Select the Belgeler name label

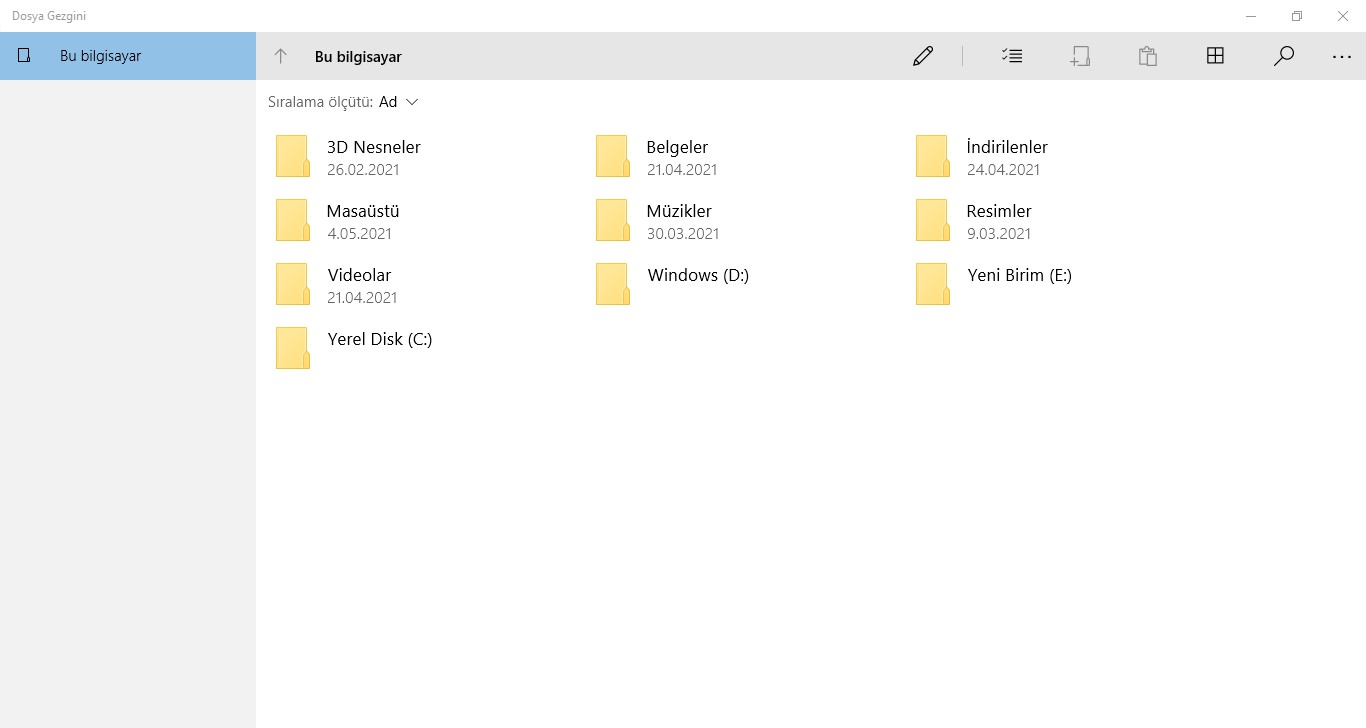pyautogui.click(x=677, y=147)
